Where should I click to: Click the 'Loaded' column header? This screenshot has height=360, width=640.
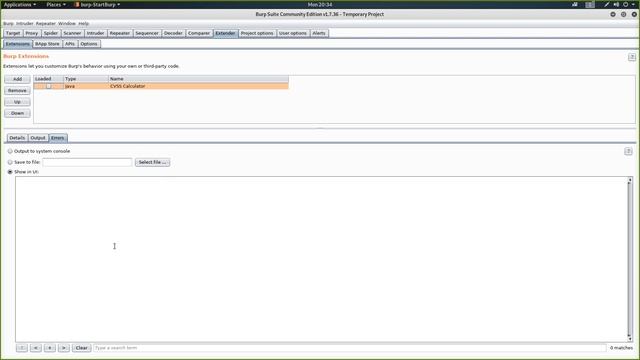(x=49, y=79)
